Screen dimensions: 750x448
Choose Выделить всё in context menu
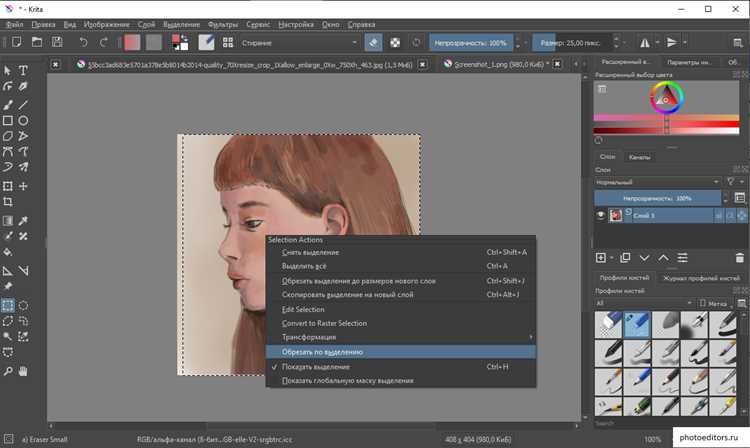[x=401, y=266]
